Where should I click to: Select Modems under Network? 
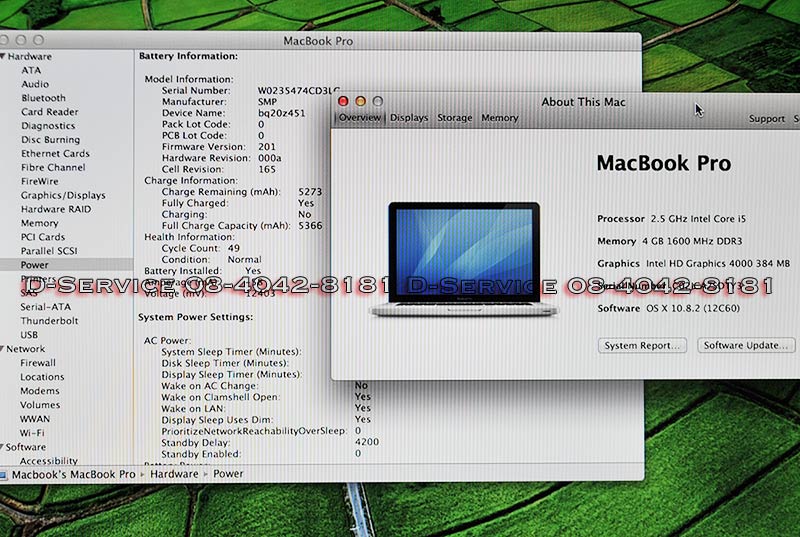[x=40, y=391]
